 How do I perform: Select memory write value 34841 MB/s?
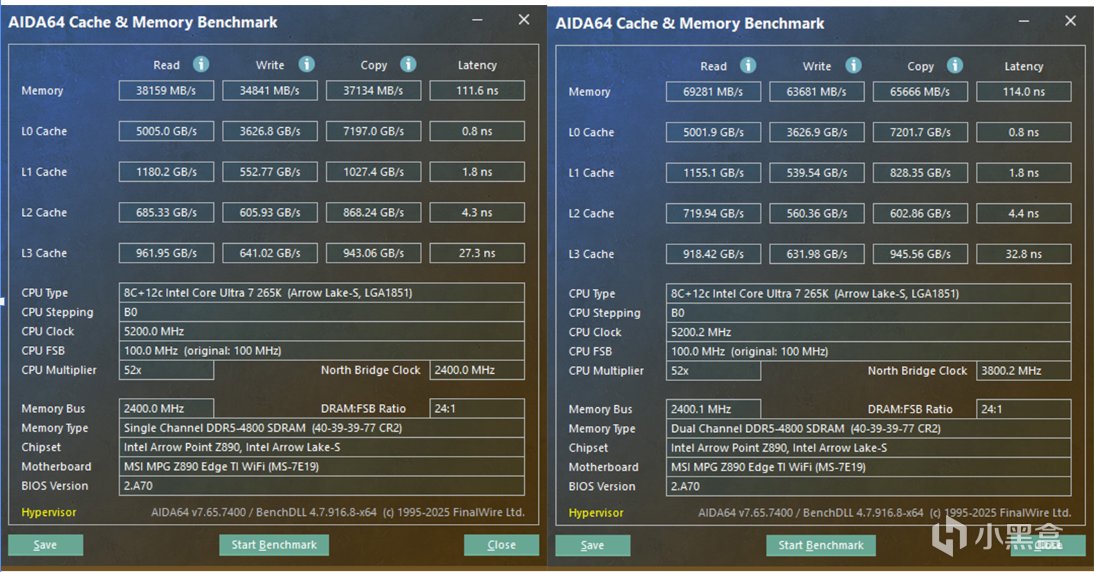pyautogui.click(x=270, y=91)
